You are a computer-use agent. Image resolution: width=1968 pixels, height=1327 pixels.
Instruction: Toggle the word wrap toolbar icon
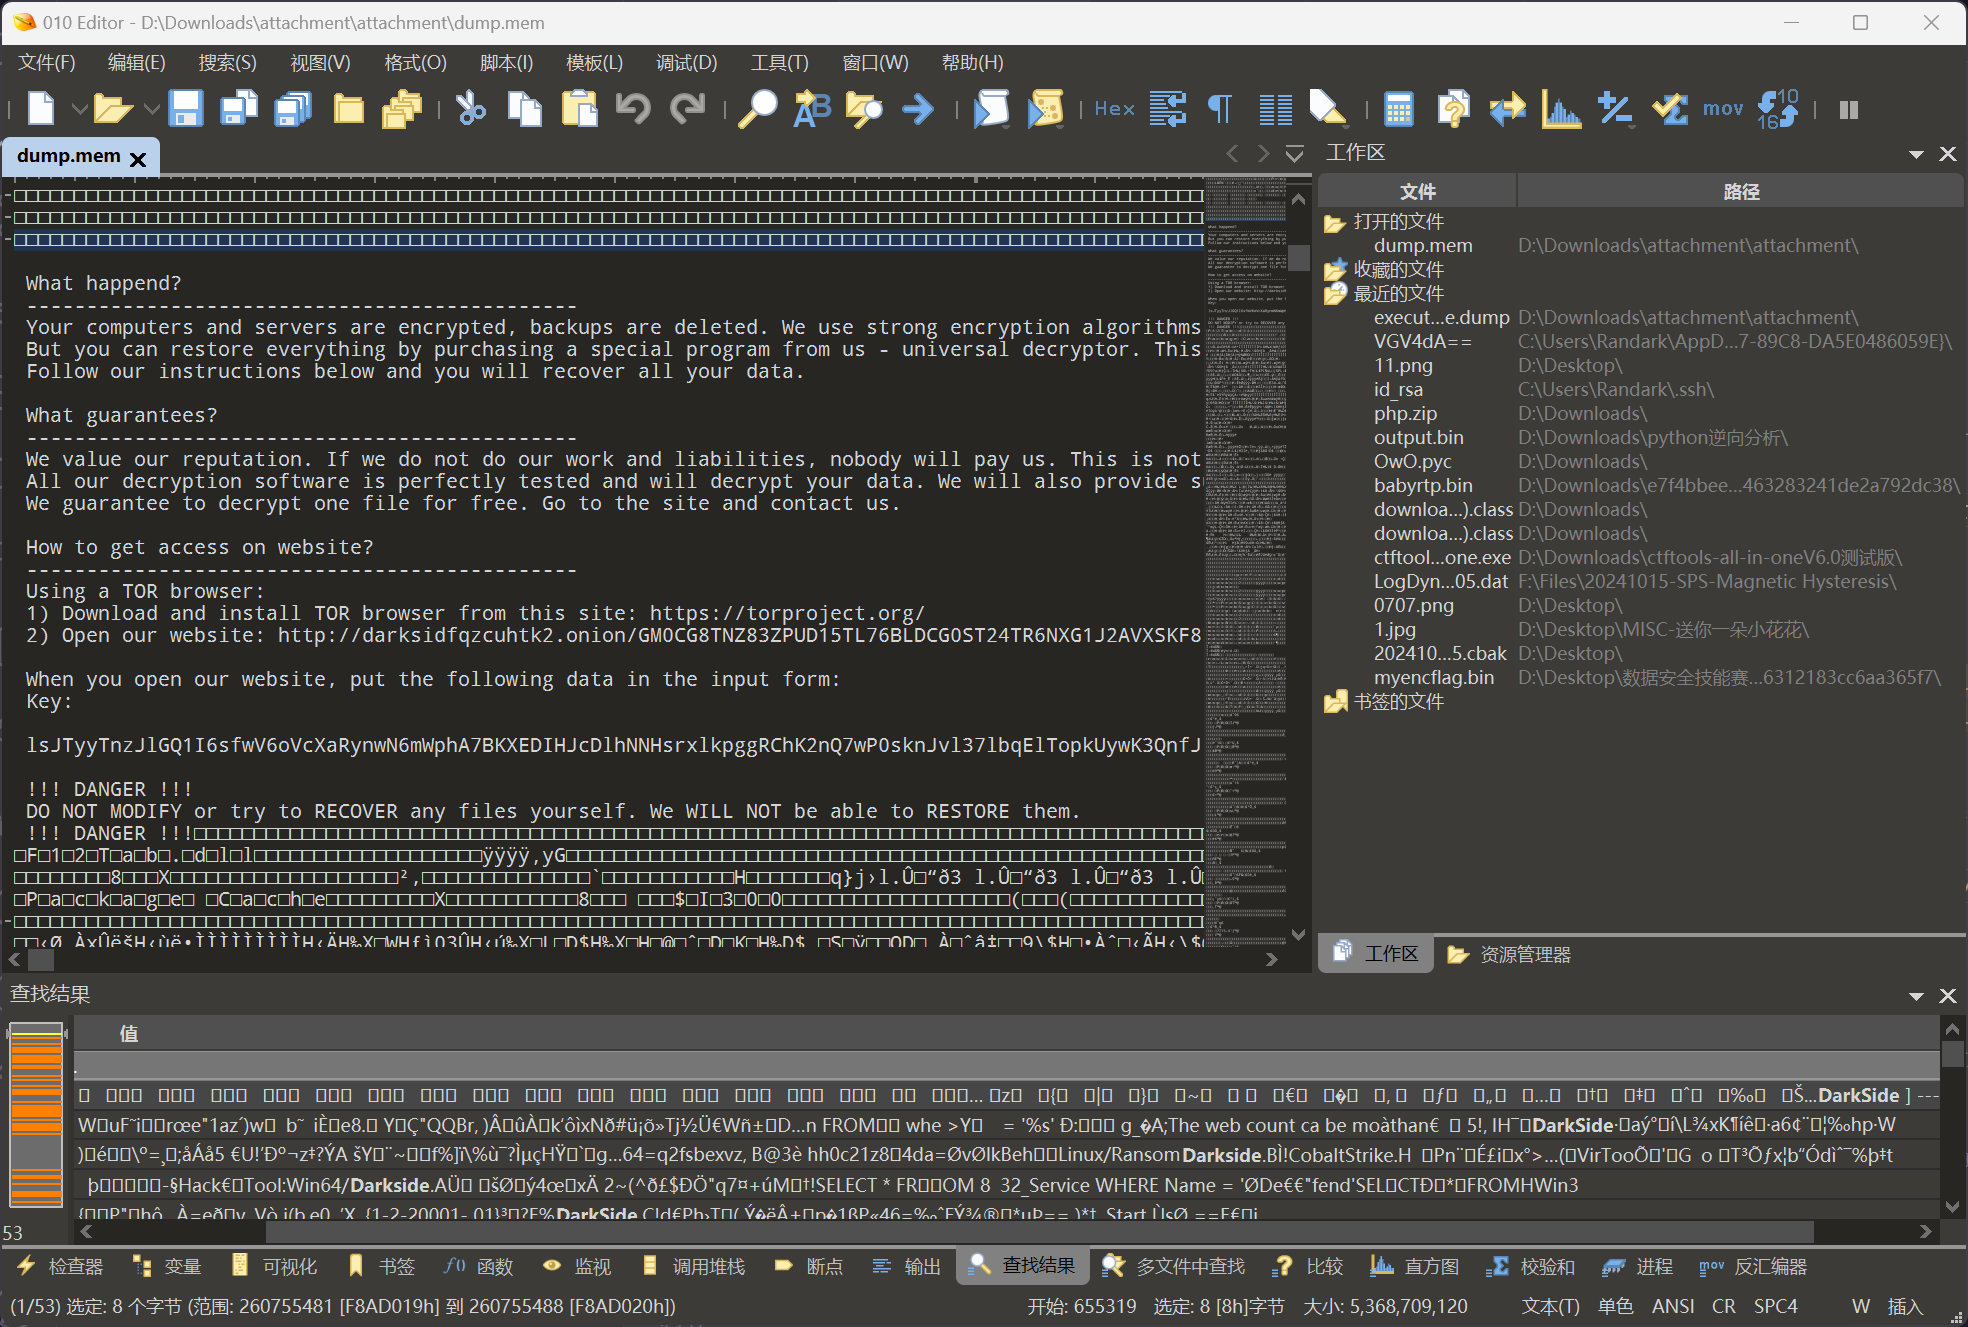pos(1167,108)
